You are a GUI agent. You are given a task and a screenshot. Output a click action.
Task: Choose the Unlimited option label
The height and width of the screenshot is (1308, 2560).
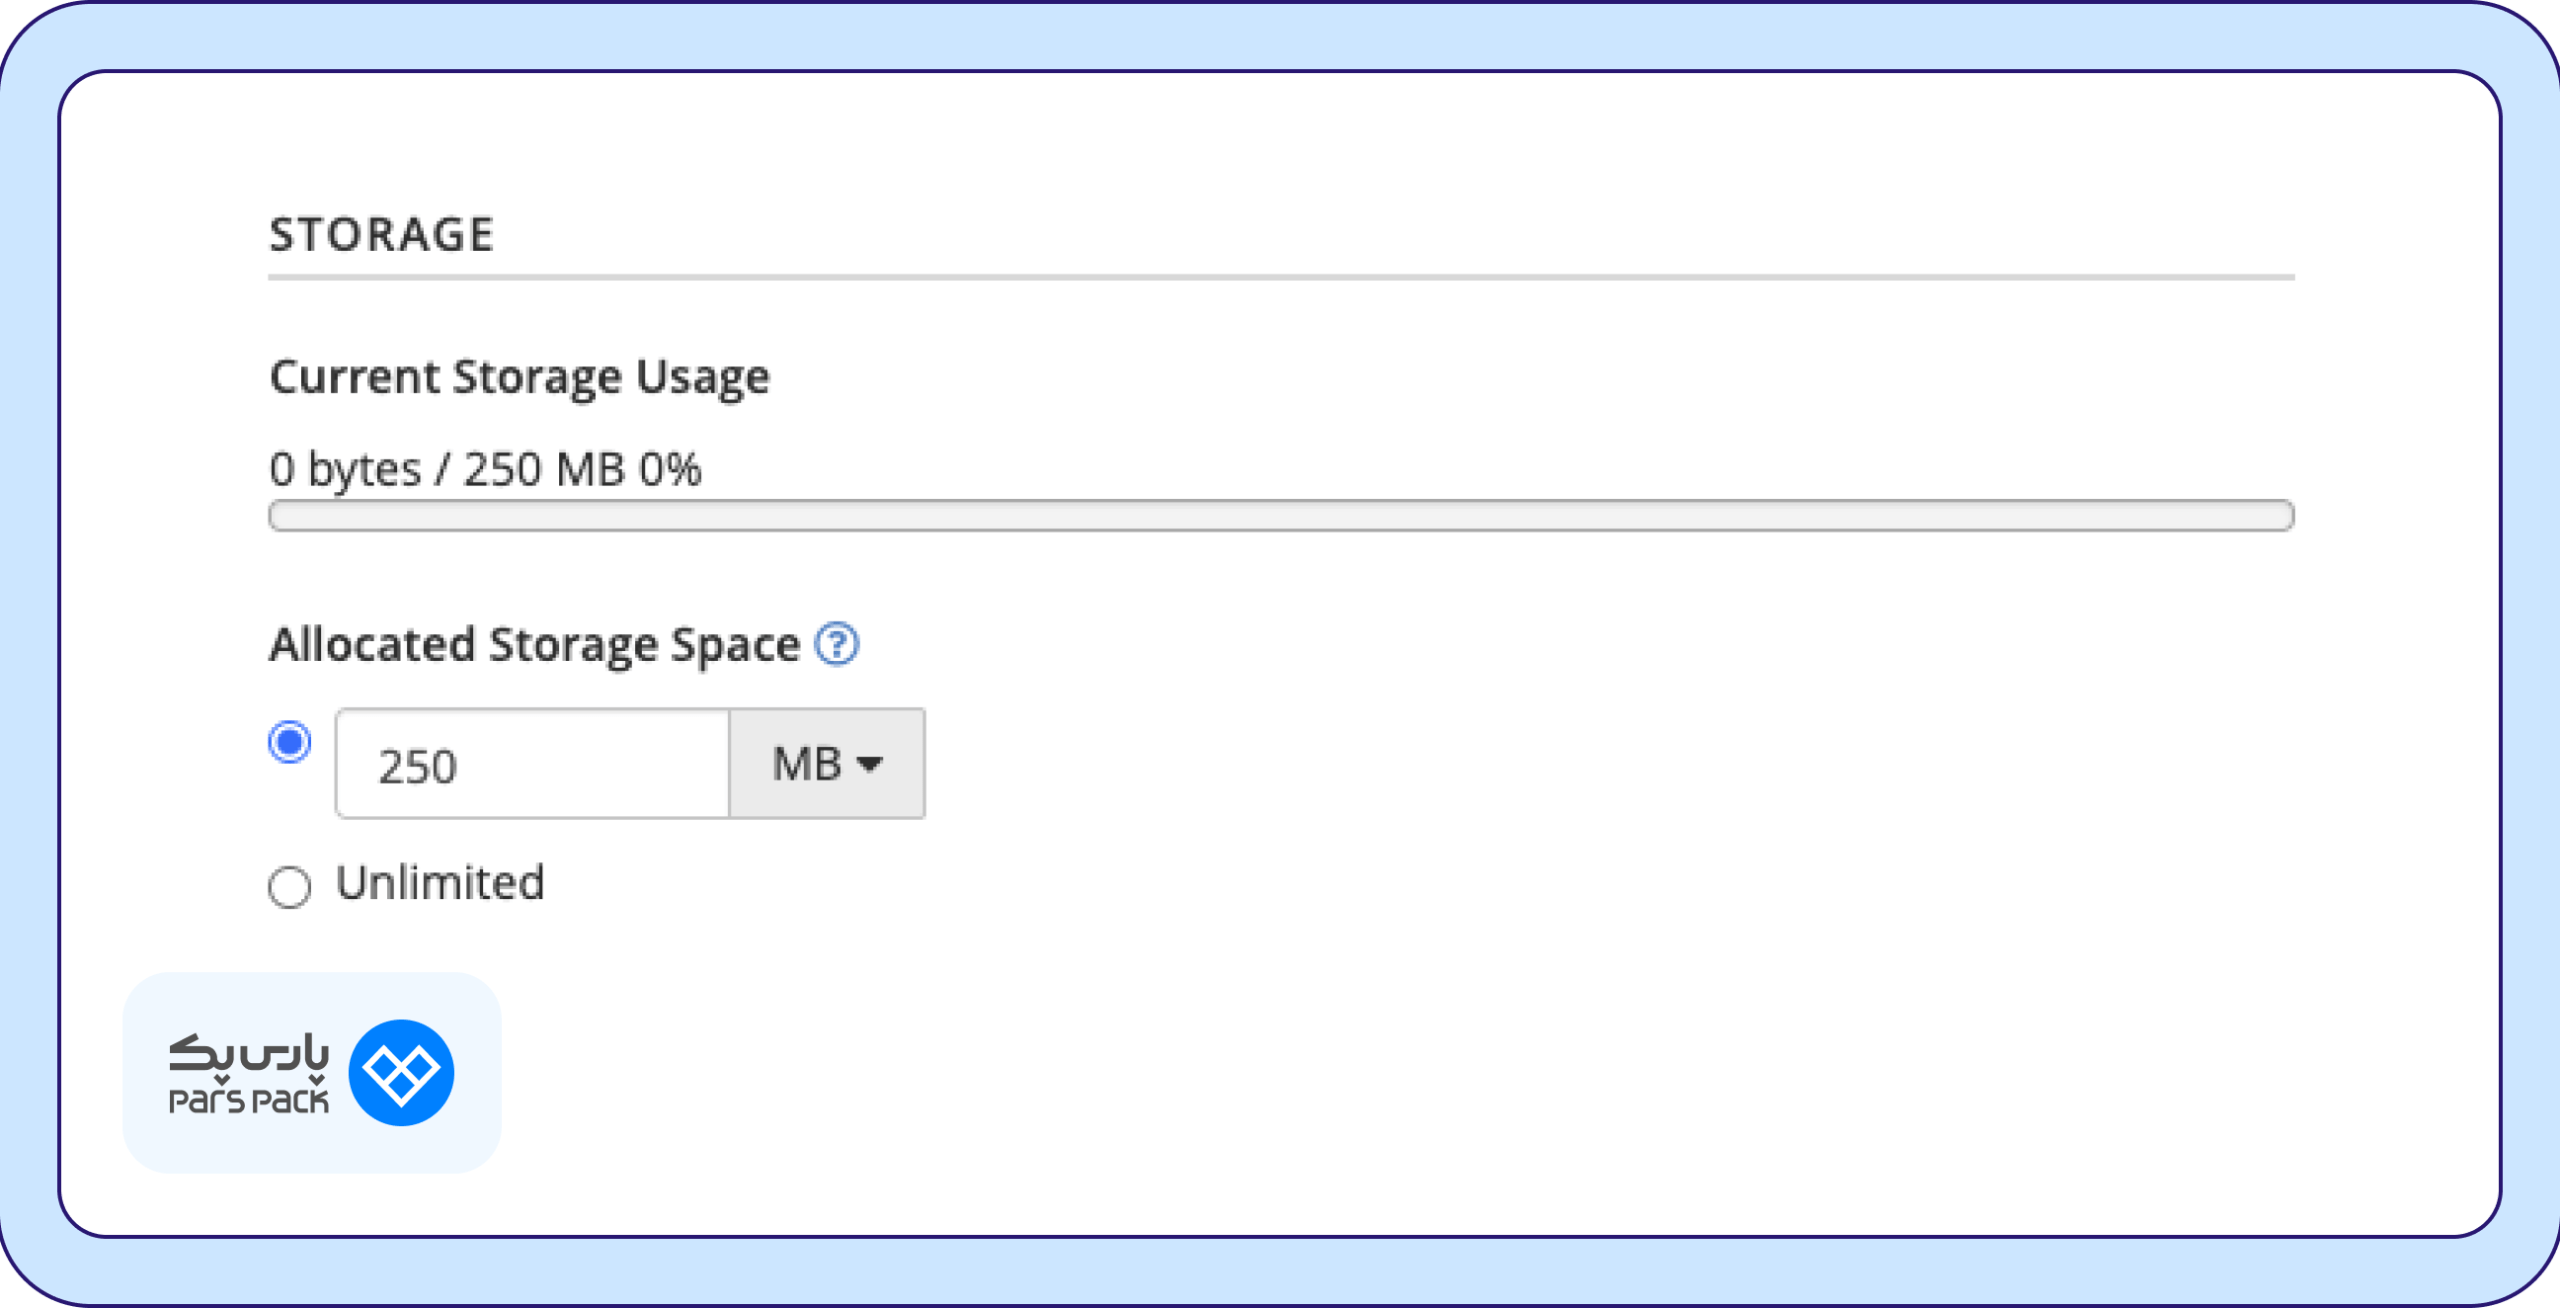click(440, 883)
